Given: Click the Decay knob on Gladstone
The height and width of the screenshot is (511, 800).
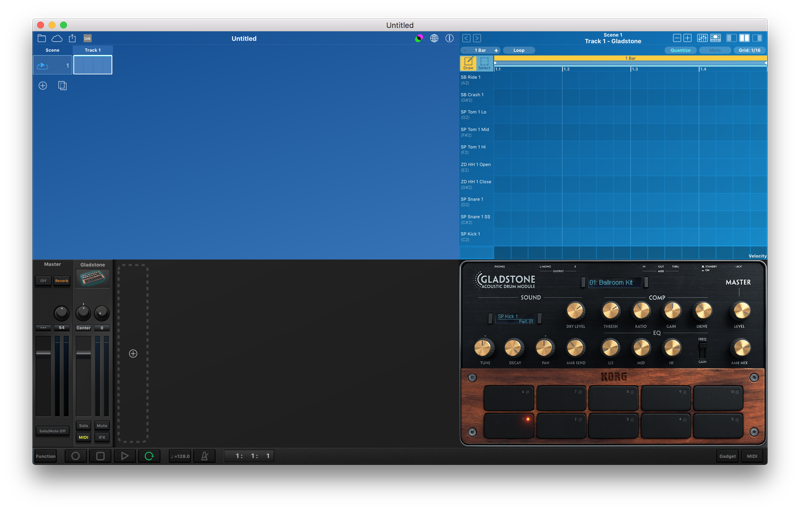Looking at the screenshot, I should click(x=514, y=348).
